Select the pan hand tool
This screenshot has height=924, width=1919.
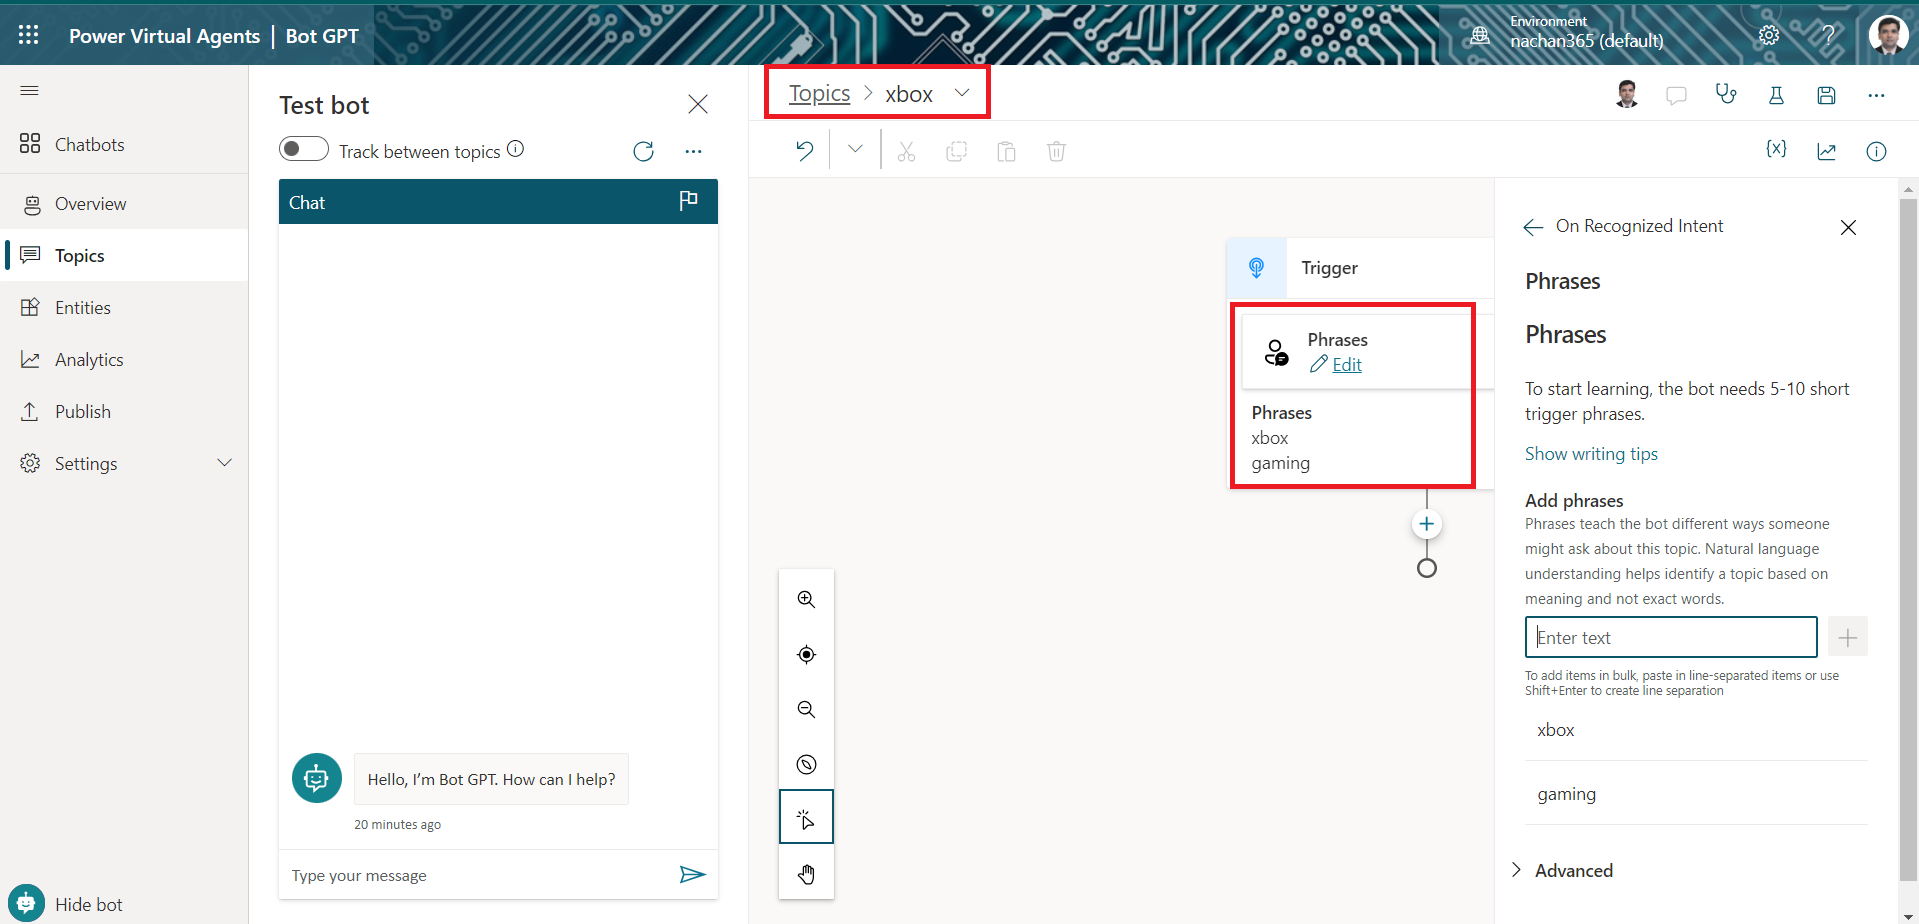pos(806,875)
